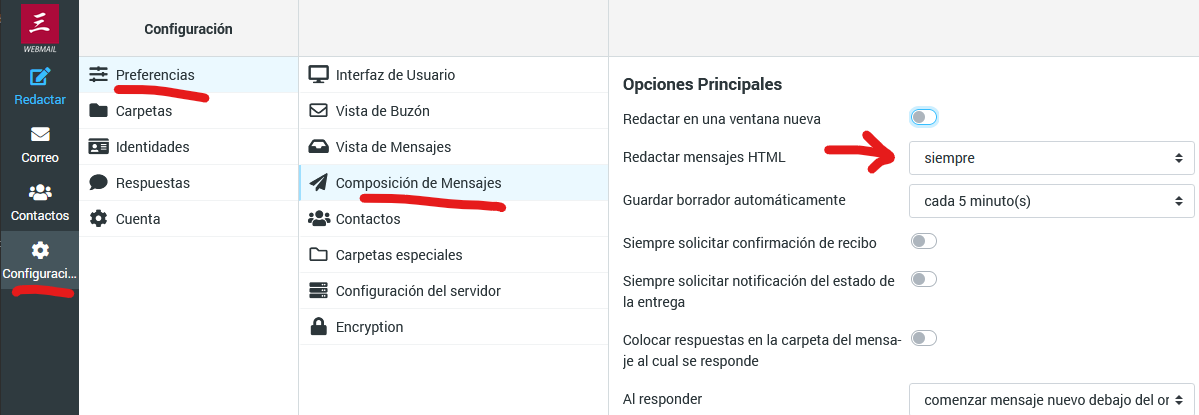Toggle Colocar respuestas en la carpeta switch
The image size is (1199, 415).
[924, 338]
